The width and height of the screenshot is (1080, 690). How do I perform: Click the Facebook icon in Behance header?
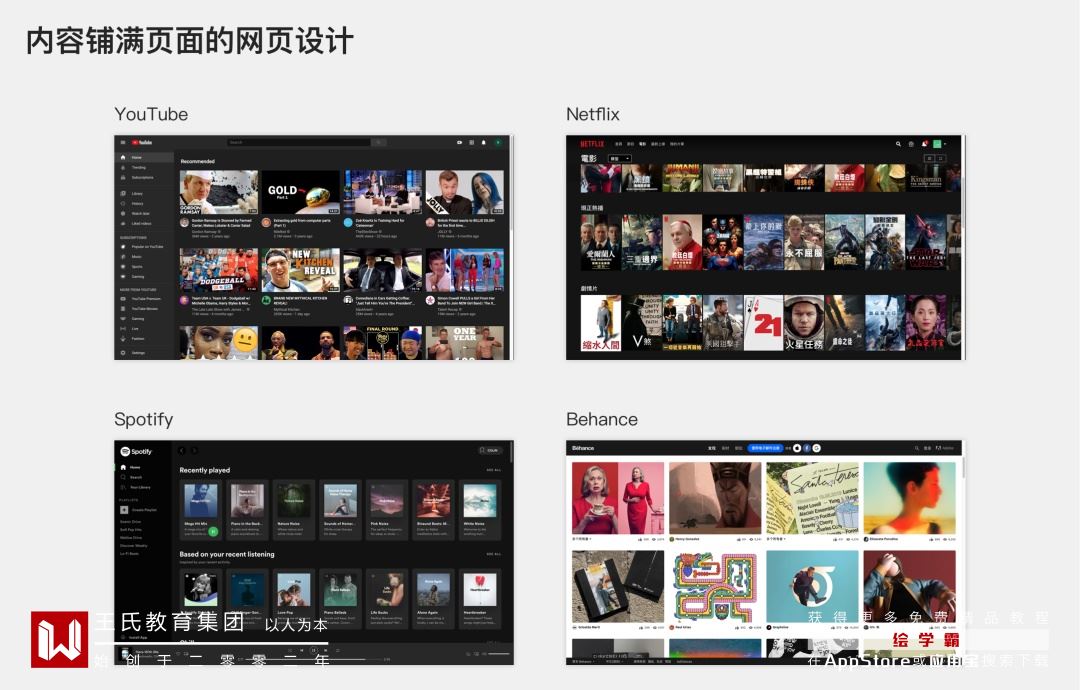[807, 448]
